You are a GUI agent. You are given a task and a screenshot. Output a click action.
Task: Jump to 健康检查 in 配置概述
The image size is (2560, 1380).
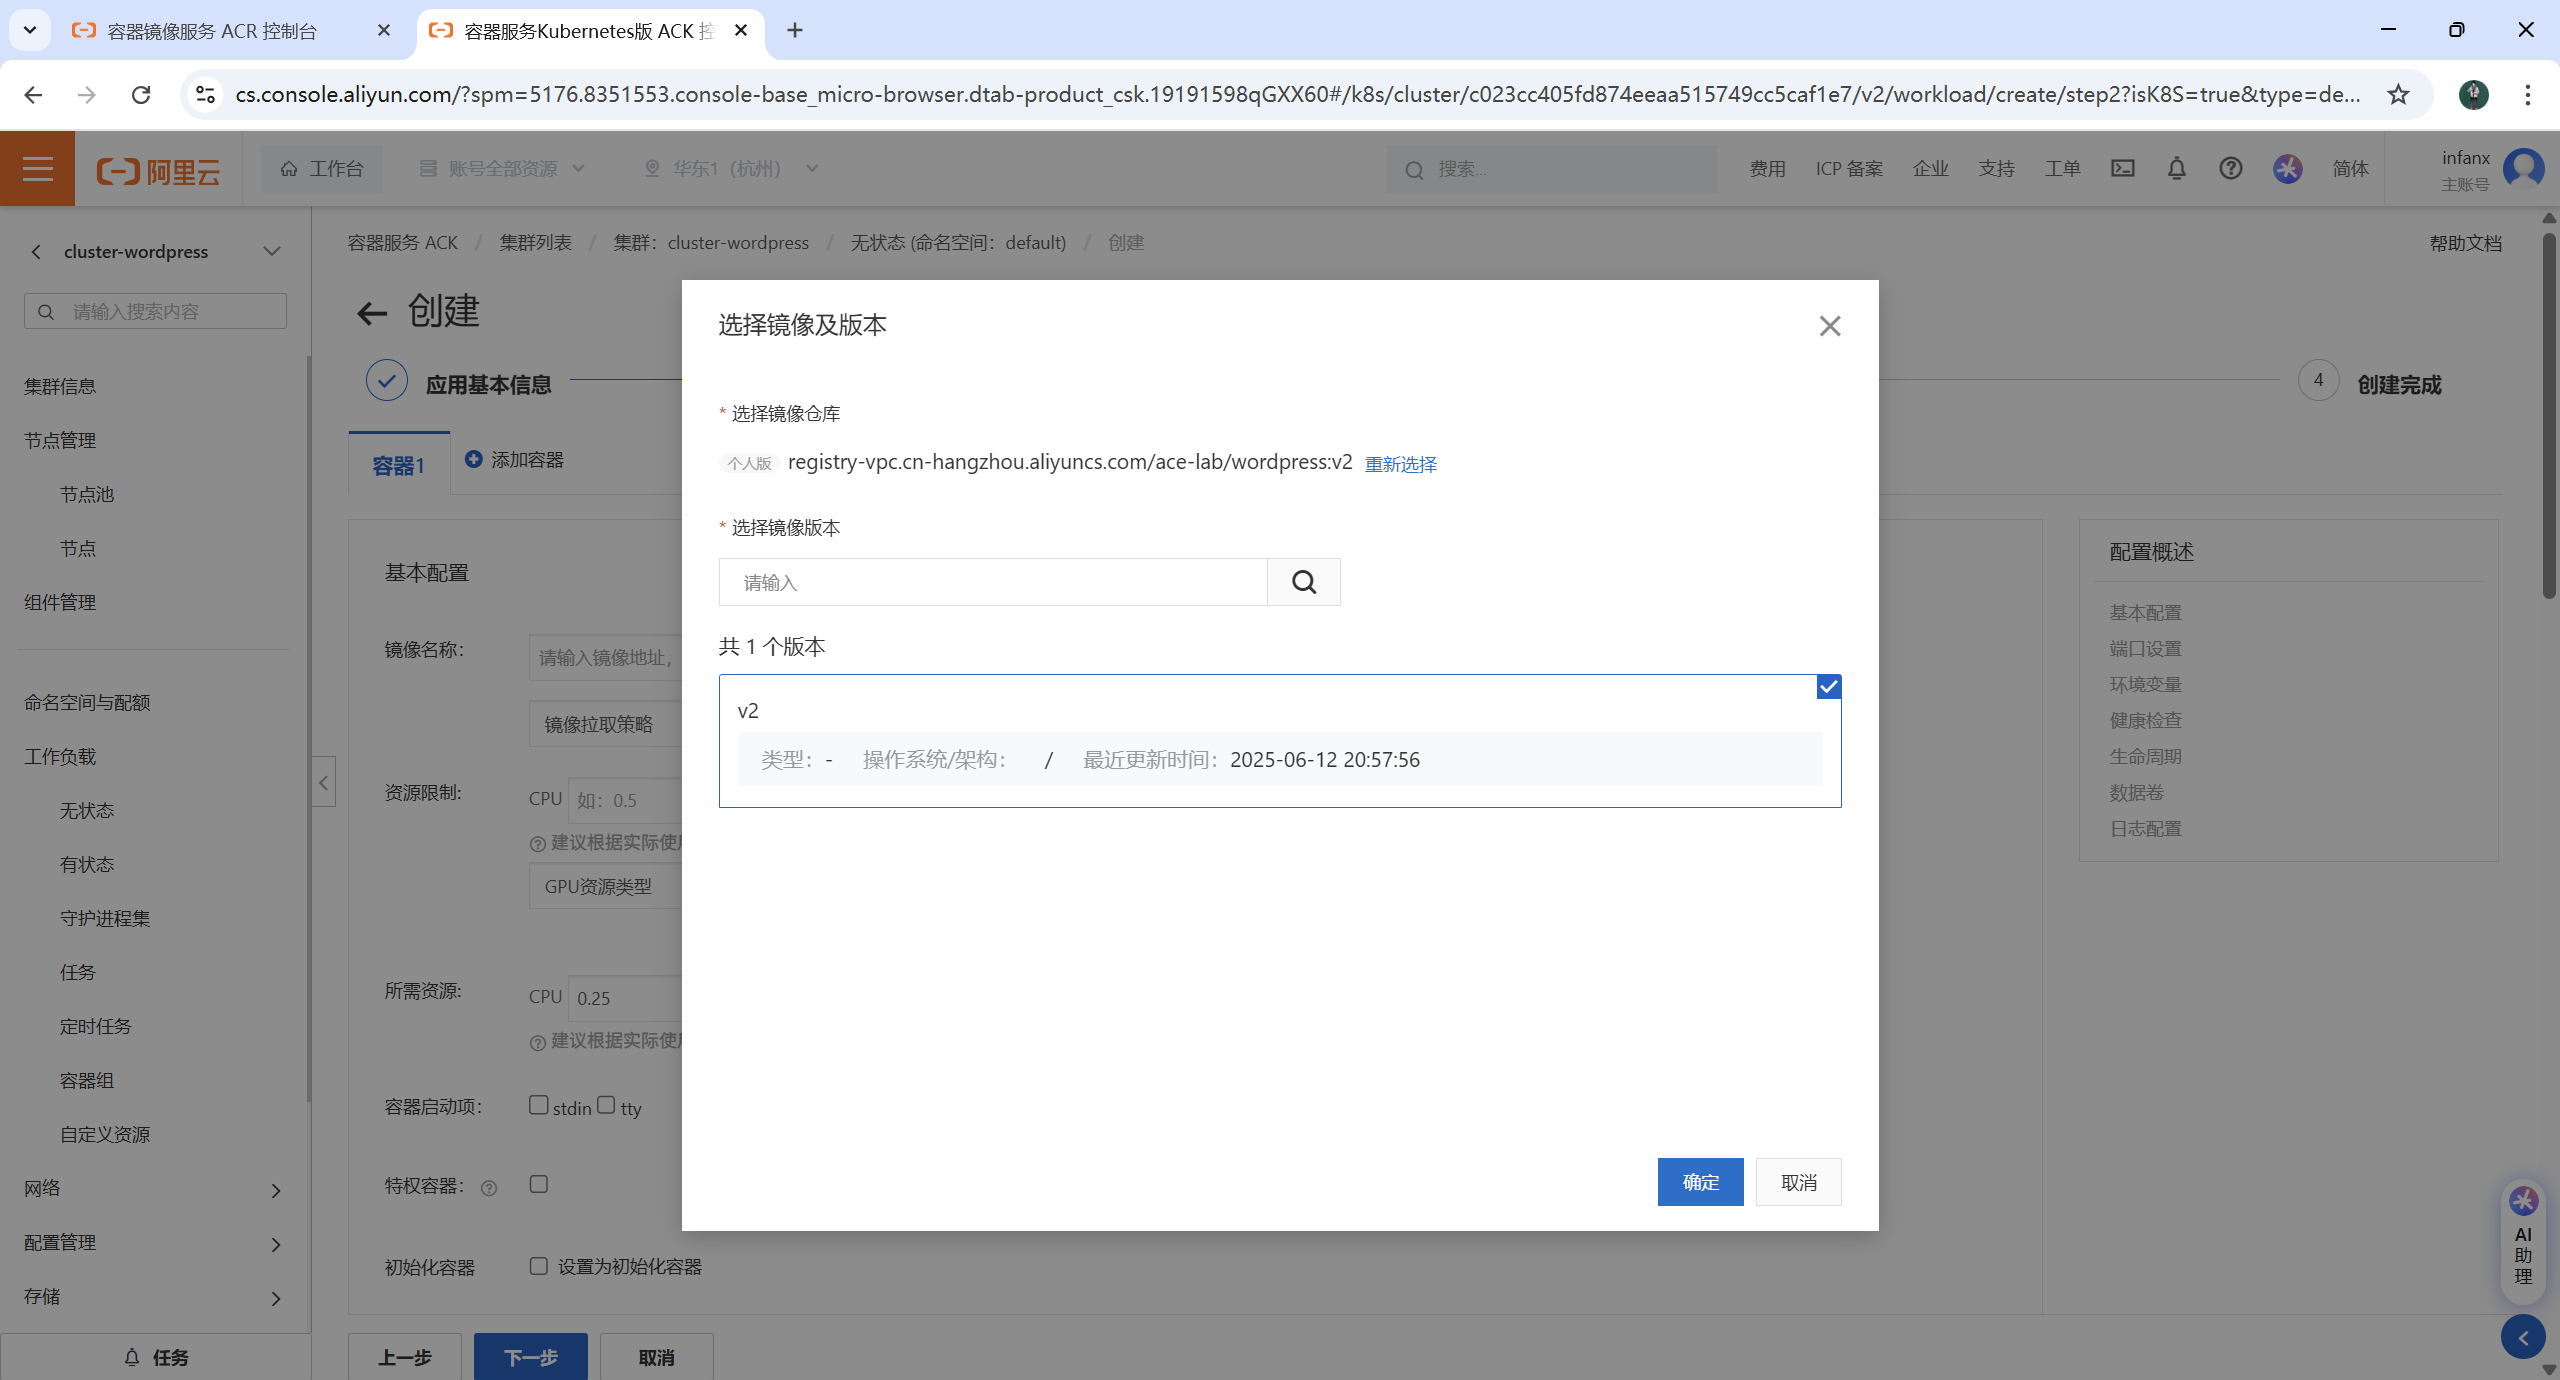pos(2146,720)
